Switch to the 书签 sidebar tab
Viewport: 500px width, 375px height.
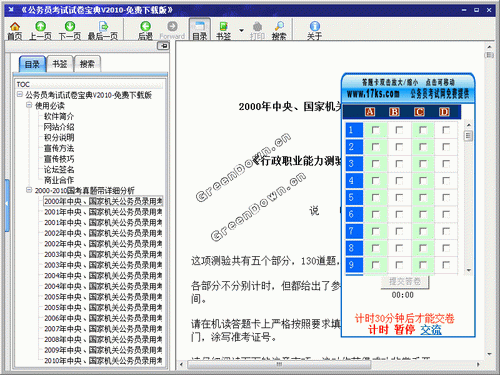60,64
